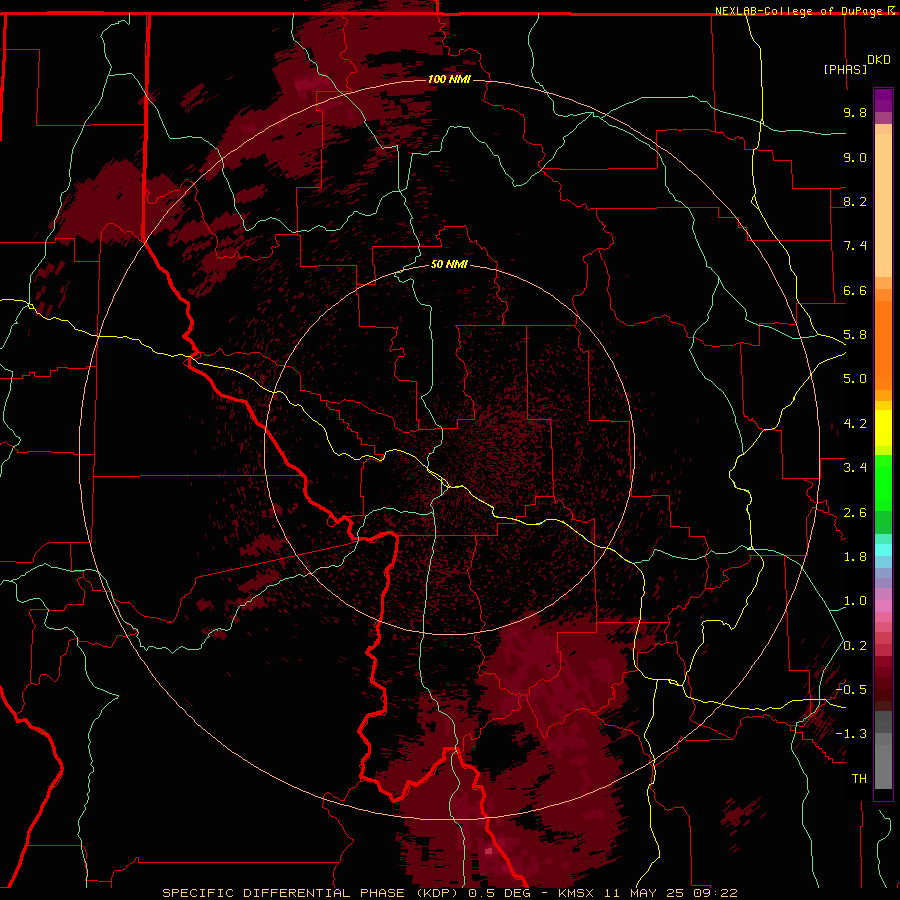Click the 9.0 legend value
The image size is (900, 900).
tap(855, 157)
